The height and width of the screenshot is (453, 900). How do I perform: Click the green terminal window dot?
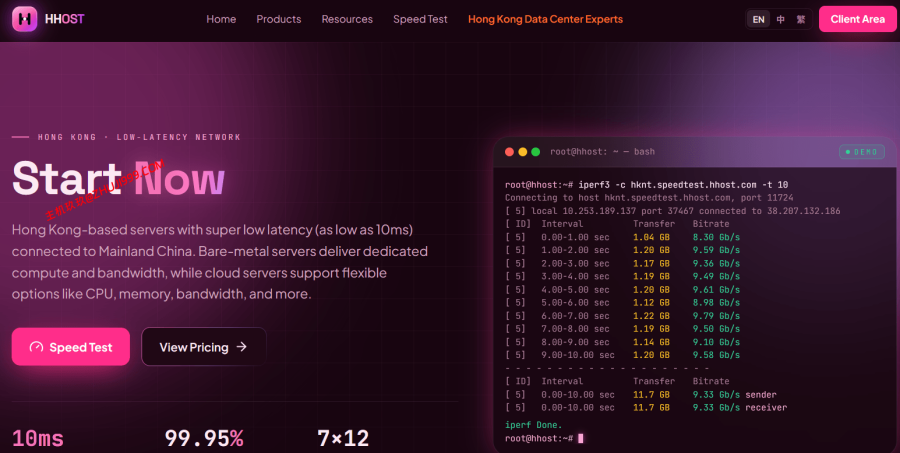pyautogui.click(x=536, y=152)
